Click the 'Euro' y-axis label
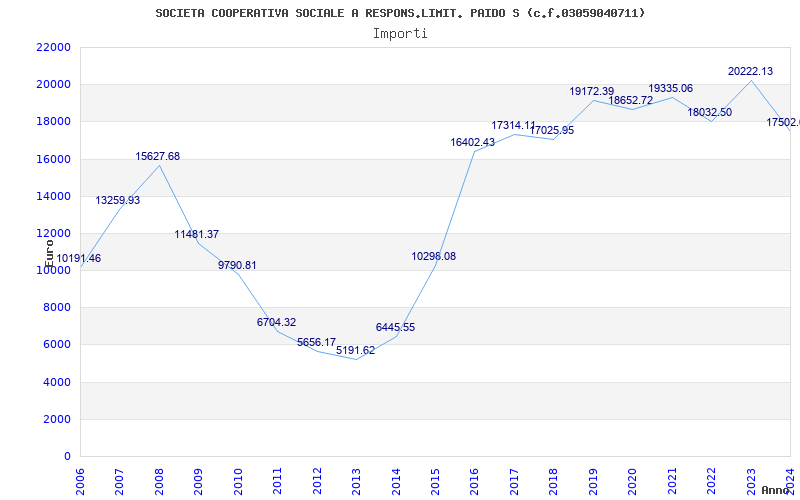 coord(49,254)
